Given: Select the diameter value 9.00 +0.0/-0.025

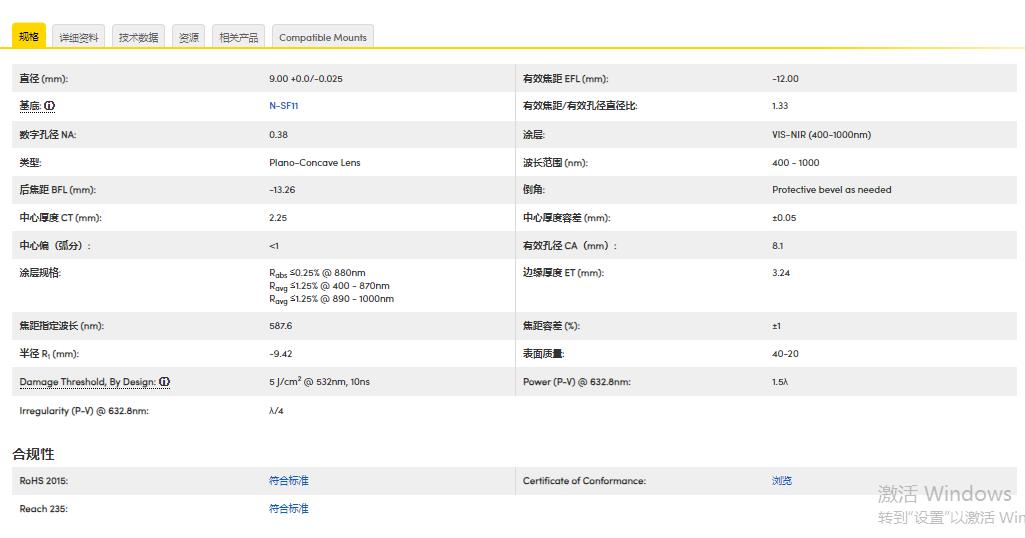Looking at the screenshot, I should coord(306,78).
